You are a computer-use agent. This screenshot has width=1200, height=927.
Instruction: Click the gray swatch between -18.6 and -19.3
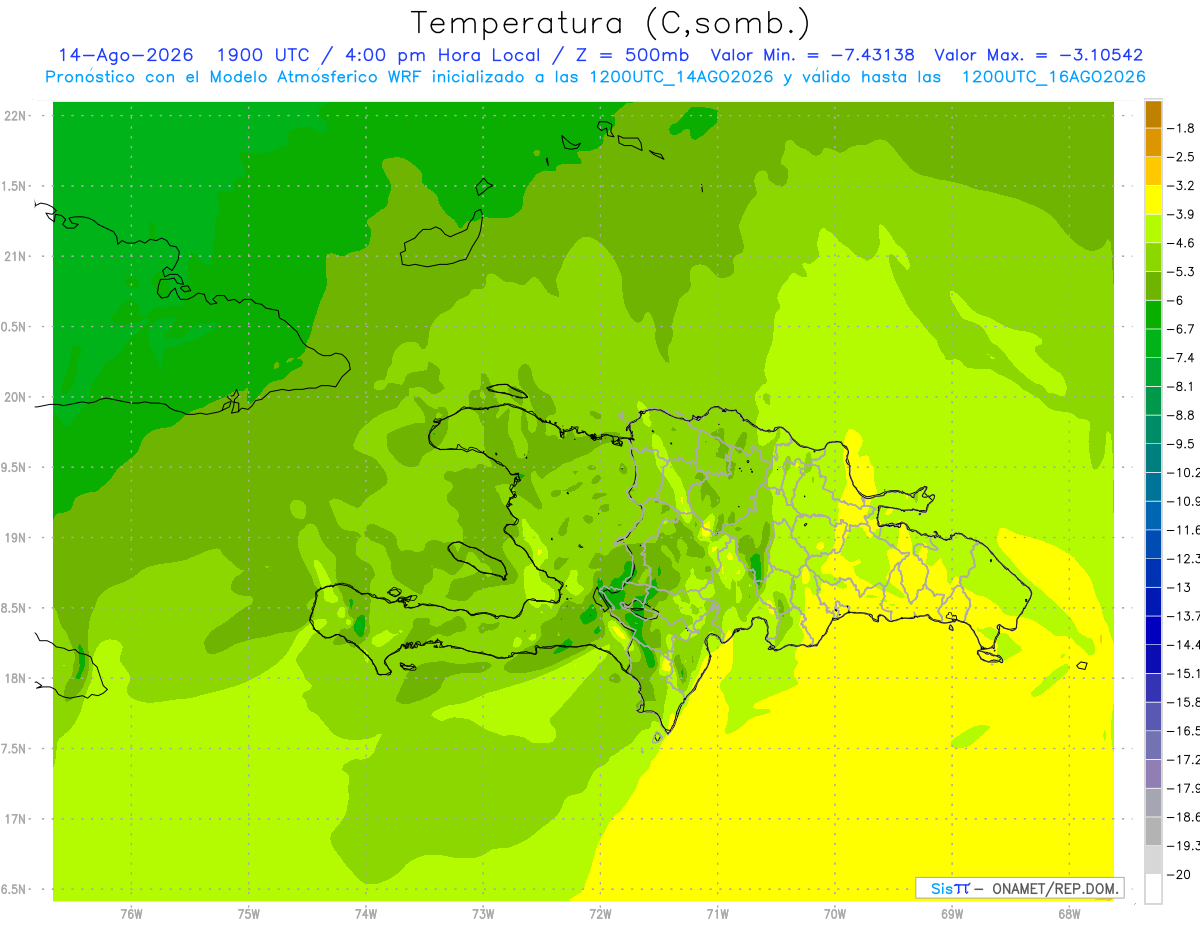1153,830
